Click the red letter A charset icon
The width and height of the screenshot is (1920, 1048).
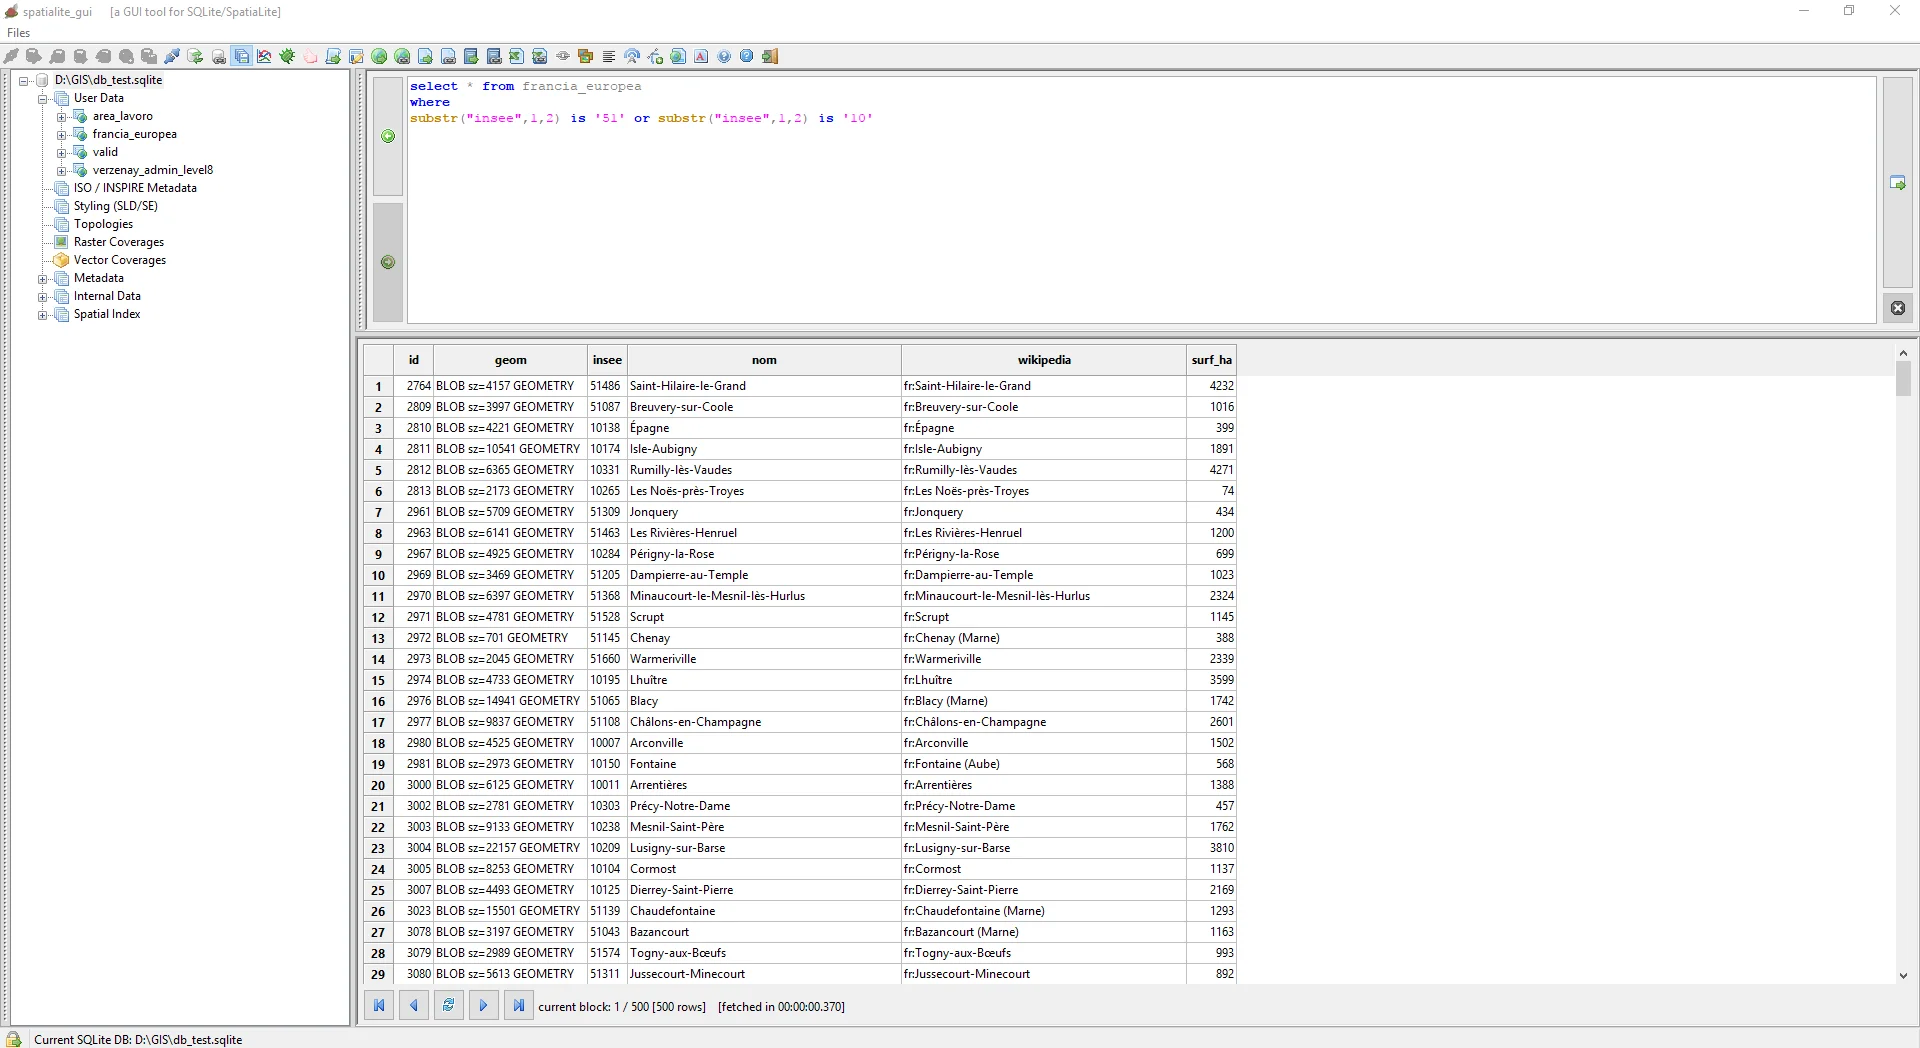(x=701, y=56)
